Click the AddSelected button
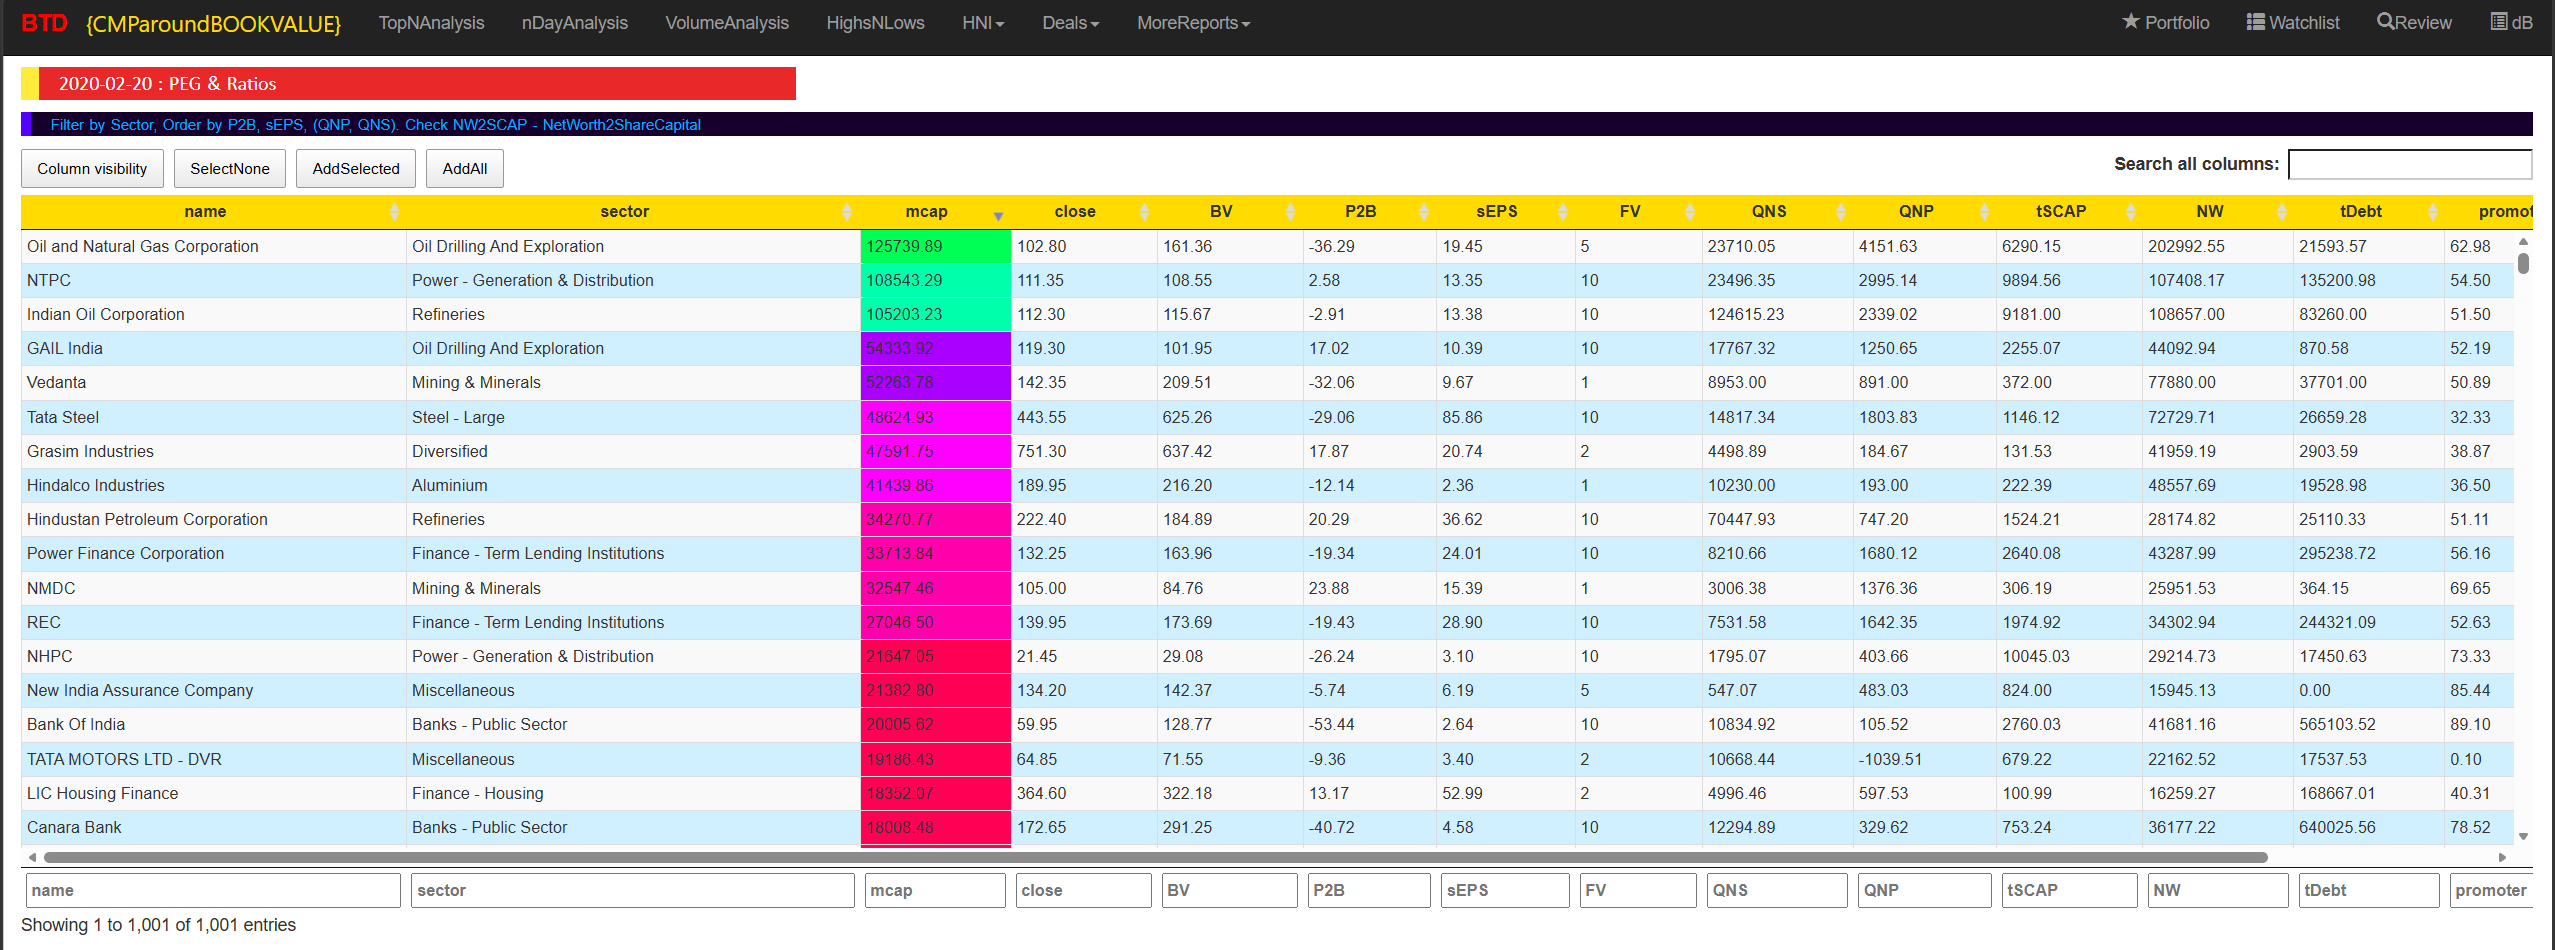 356,168
